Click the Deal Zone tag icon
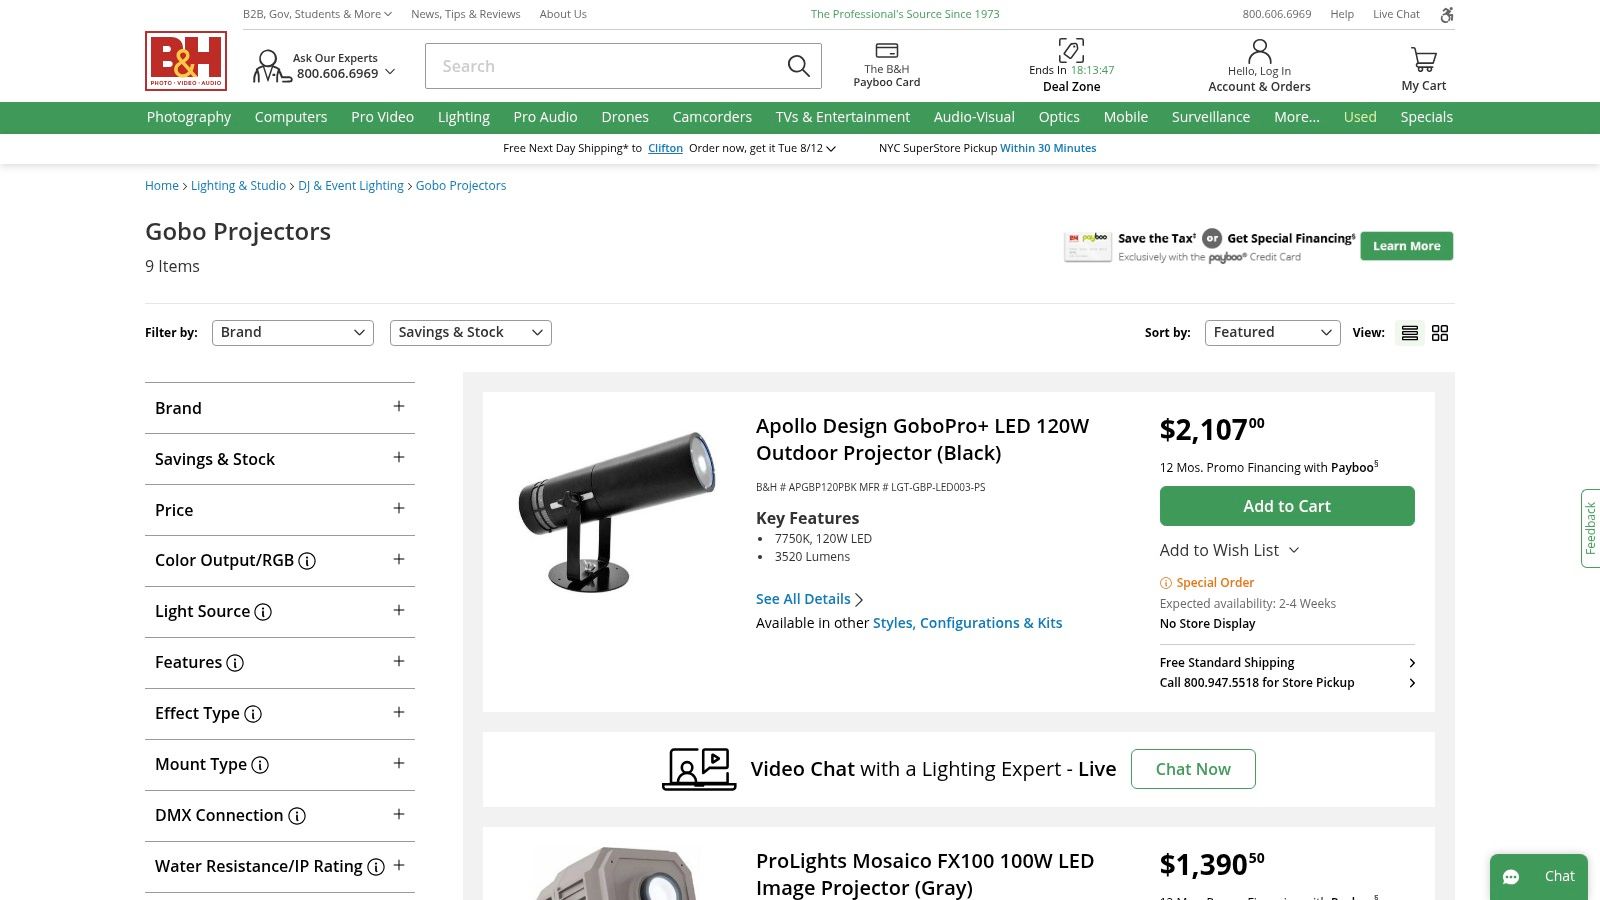 [1071, 50]
